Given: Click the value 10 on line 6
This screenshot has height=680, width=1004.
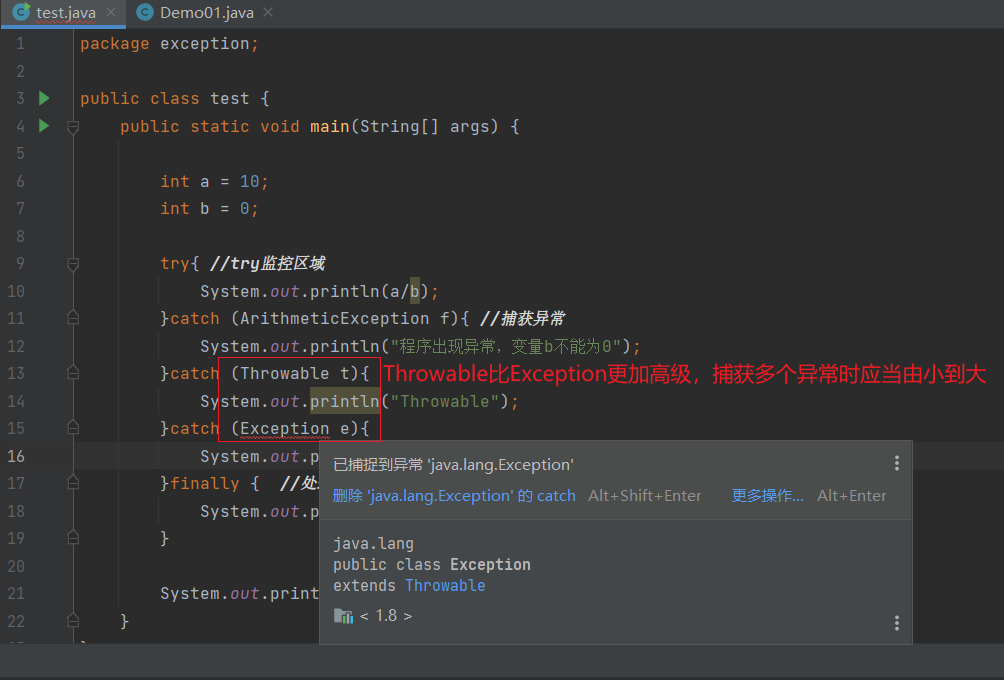Looking at the screenshot, I should point(249,181).
